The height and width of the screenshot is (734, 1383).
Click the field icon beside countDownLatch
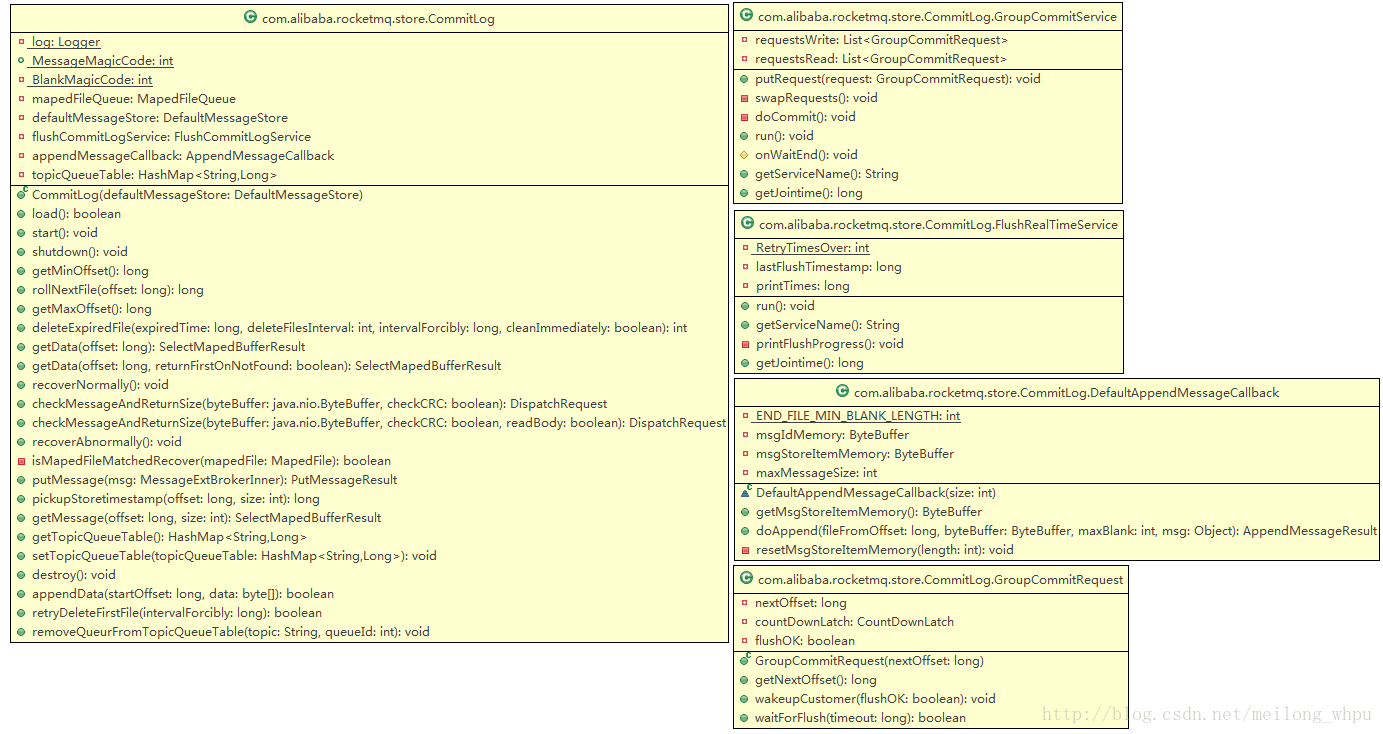(x=744, y=622)
